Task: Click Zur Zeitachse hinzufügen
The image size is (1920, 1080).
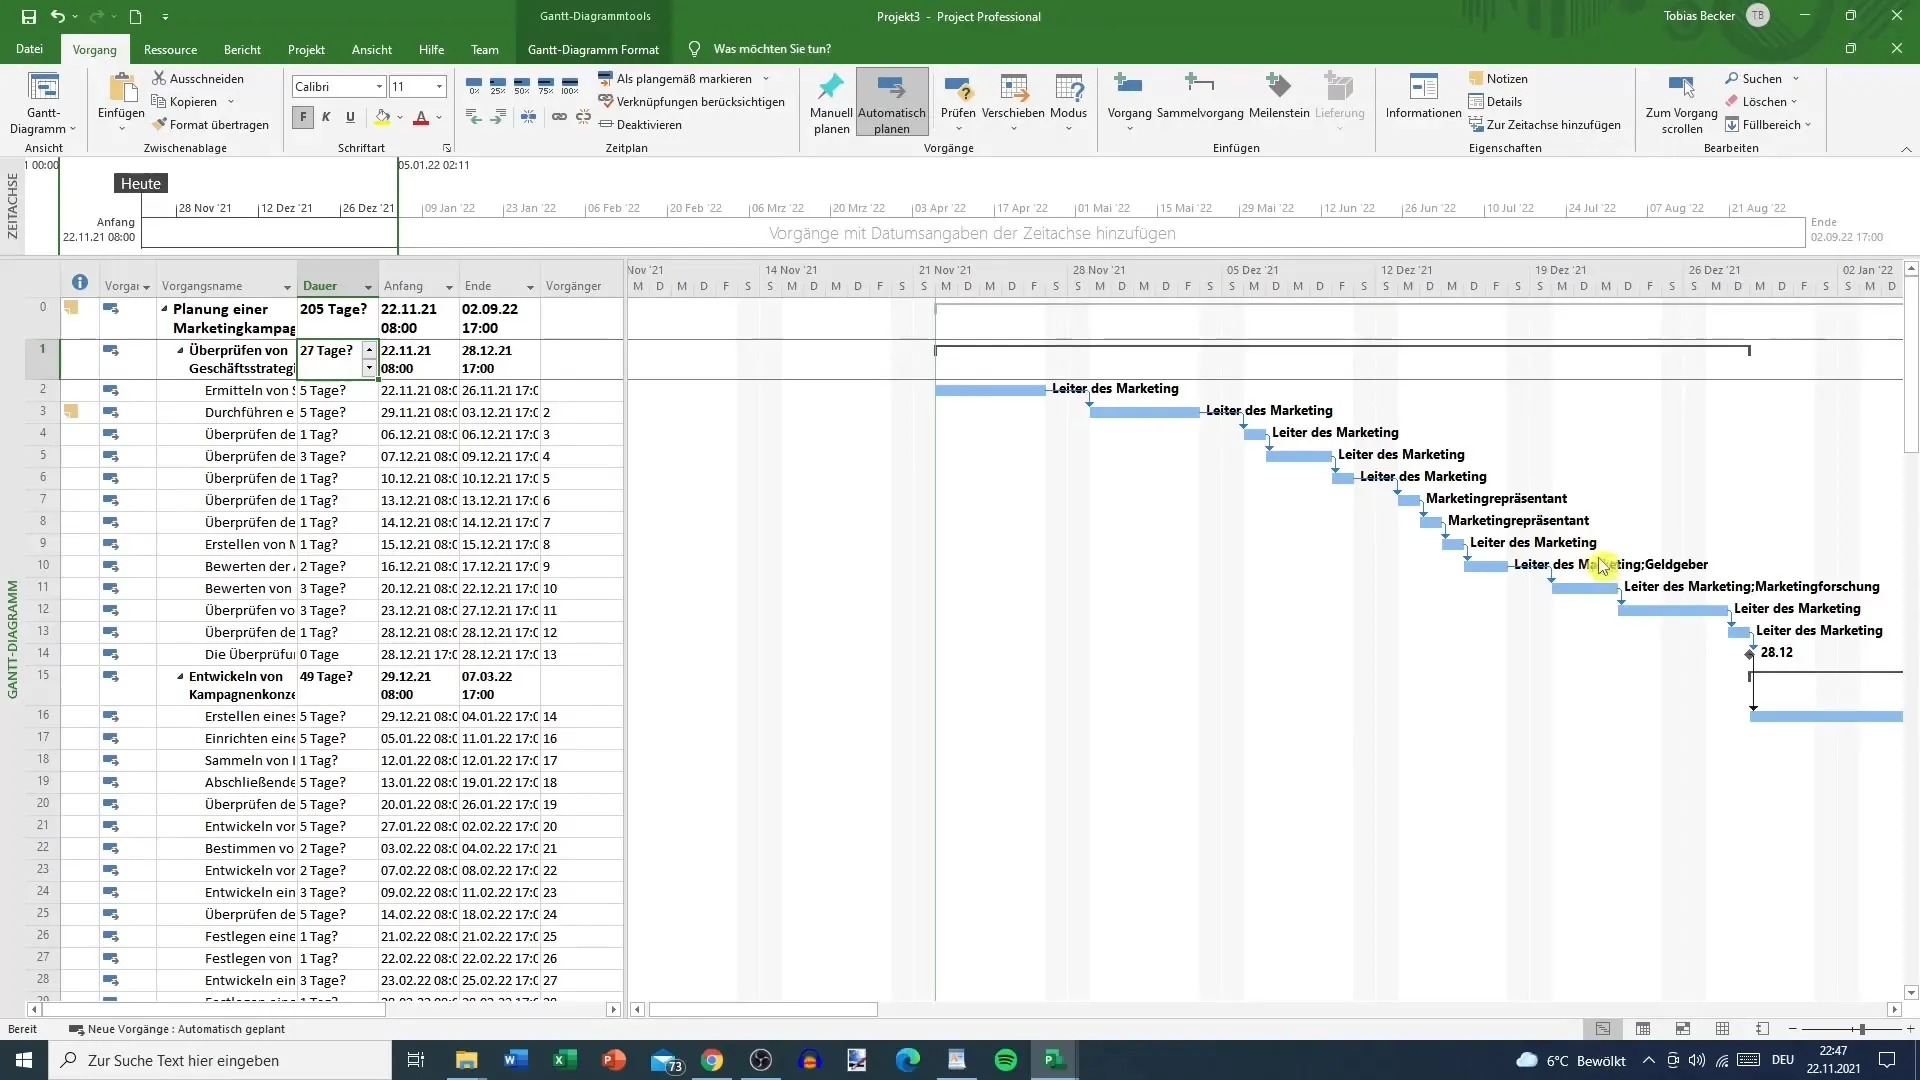Action: coord(1545,125)
